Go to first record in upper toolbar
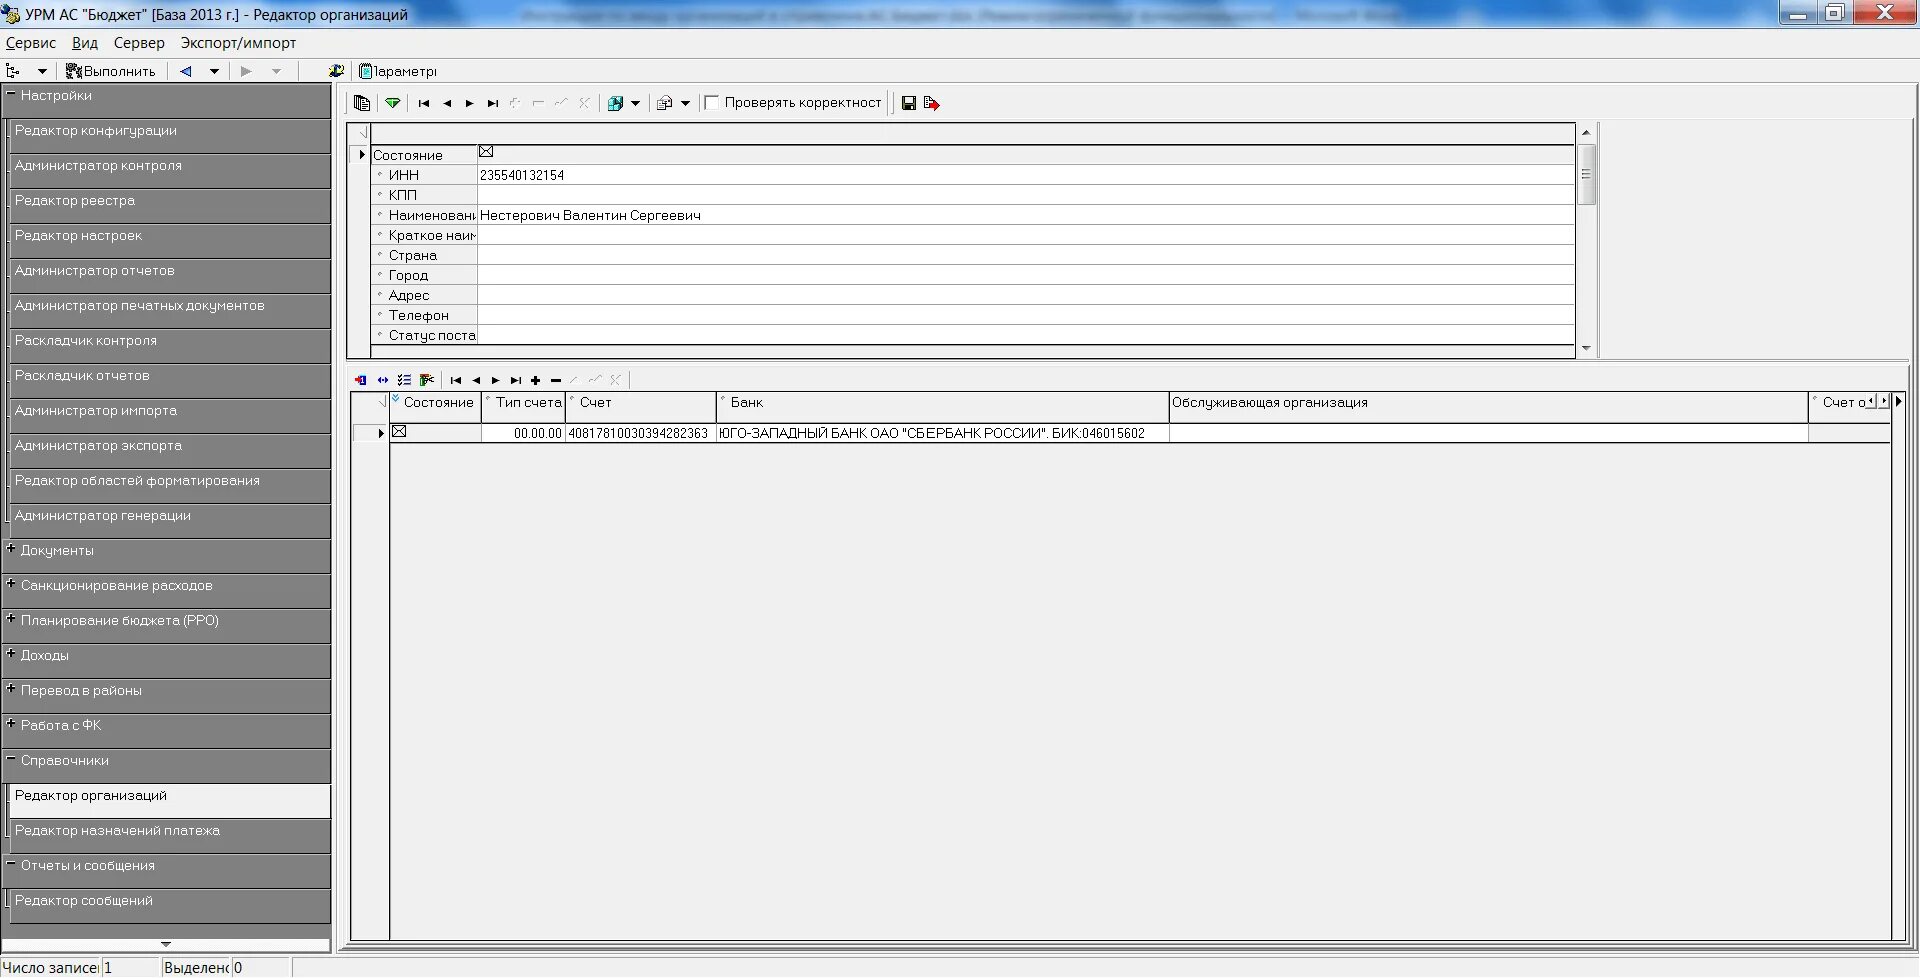1920x978 pixels. click(424, 103)
